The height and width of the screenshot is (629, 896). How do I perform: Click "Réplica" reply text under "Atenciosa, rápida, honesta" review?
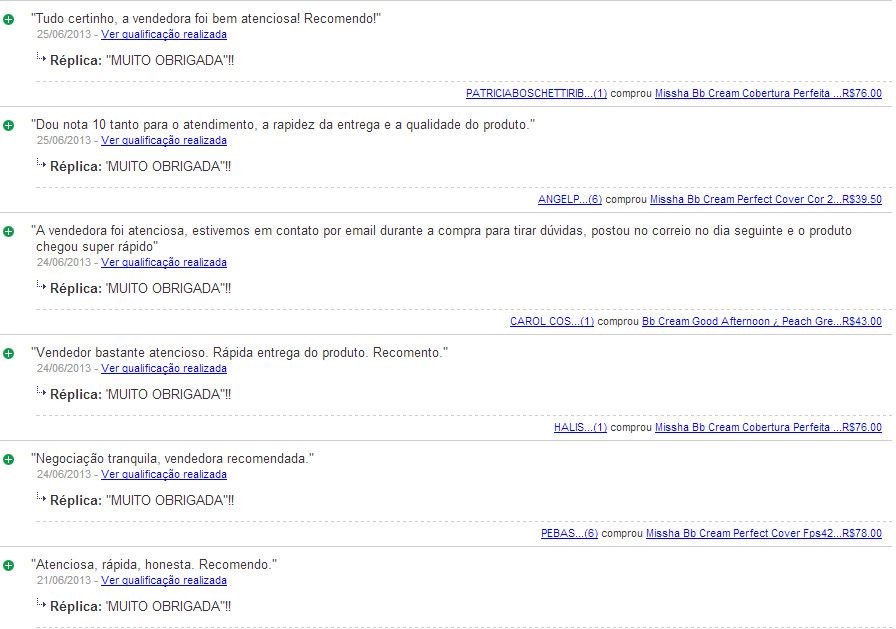tap(141, 607)
